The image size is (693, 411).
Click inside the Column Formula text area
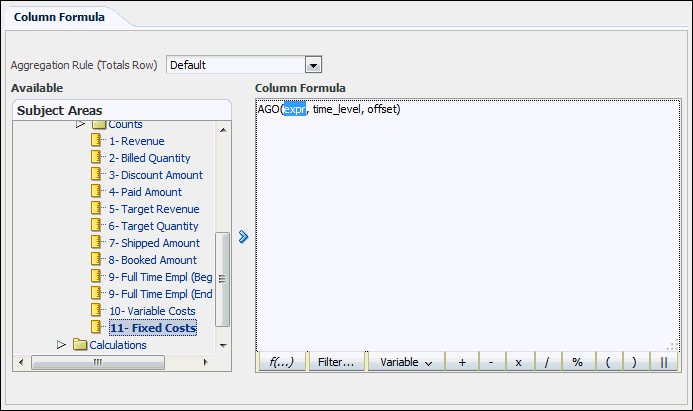468,225
